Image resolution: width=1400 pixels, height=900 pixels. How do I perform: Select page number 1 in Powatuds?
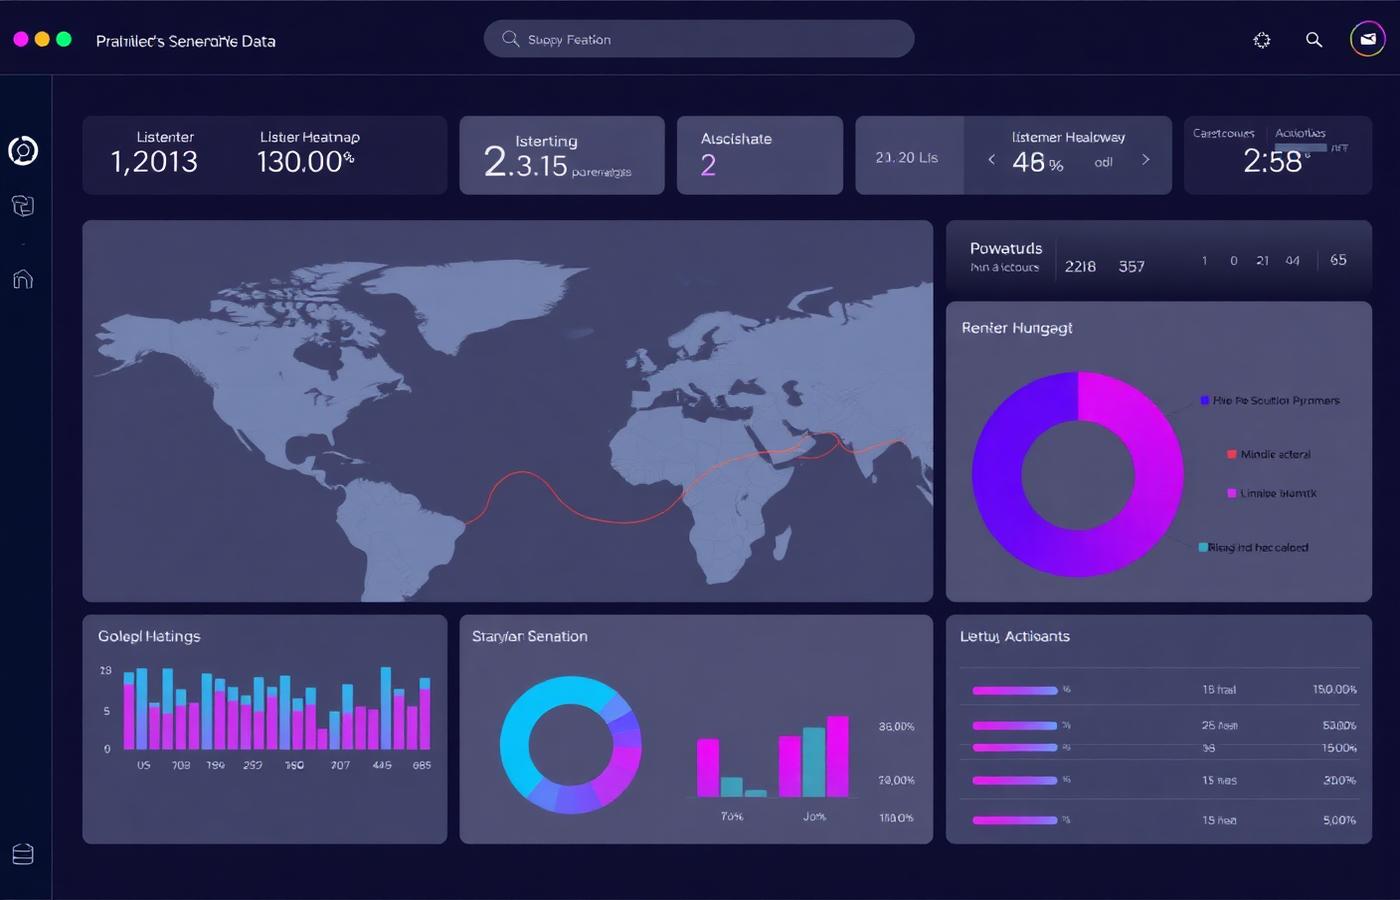pos(1204,261)
